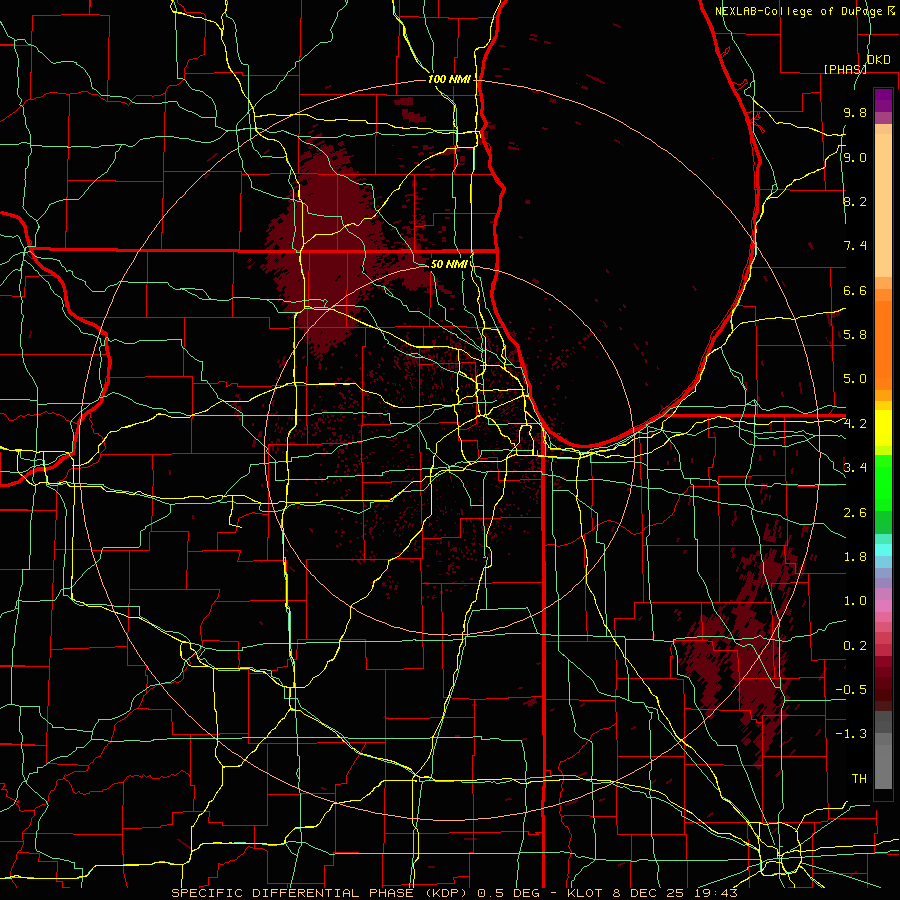Click the [PHAS] legend heading
This screenshot has height=900, width=900.
click(845, 69)
